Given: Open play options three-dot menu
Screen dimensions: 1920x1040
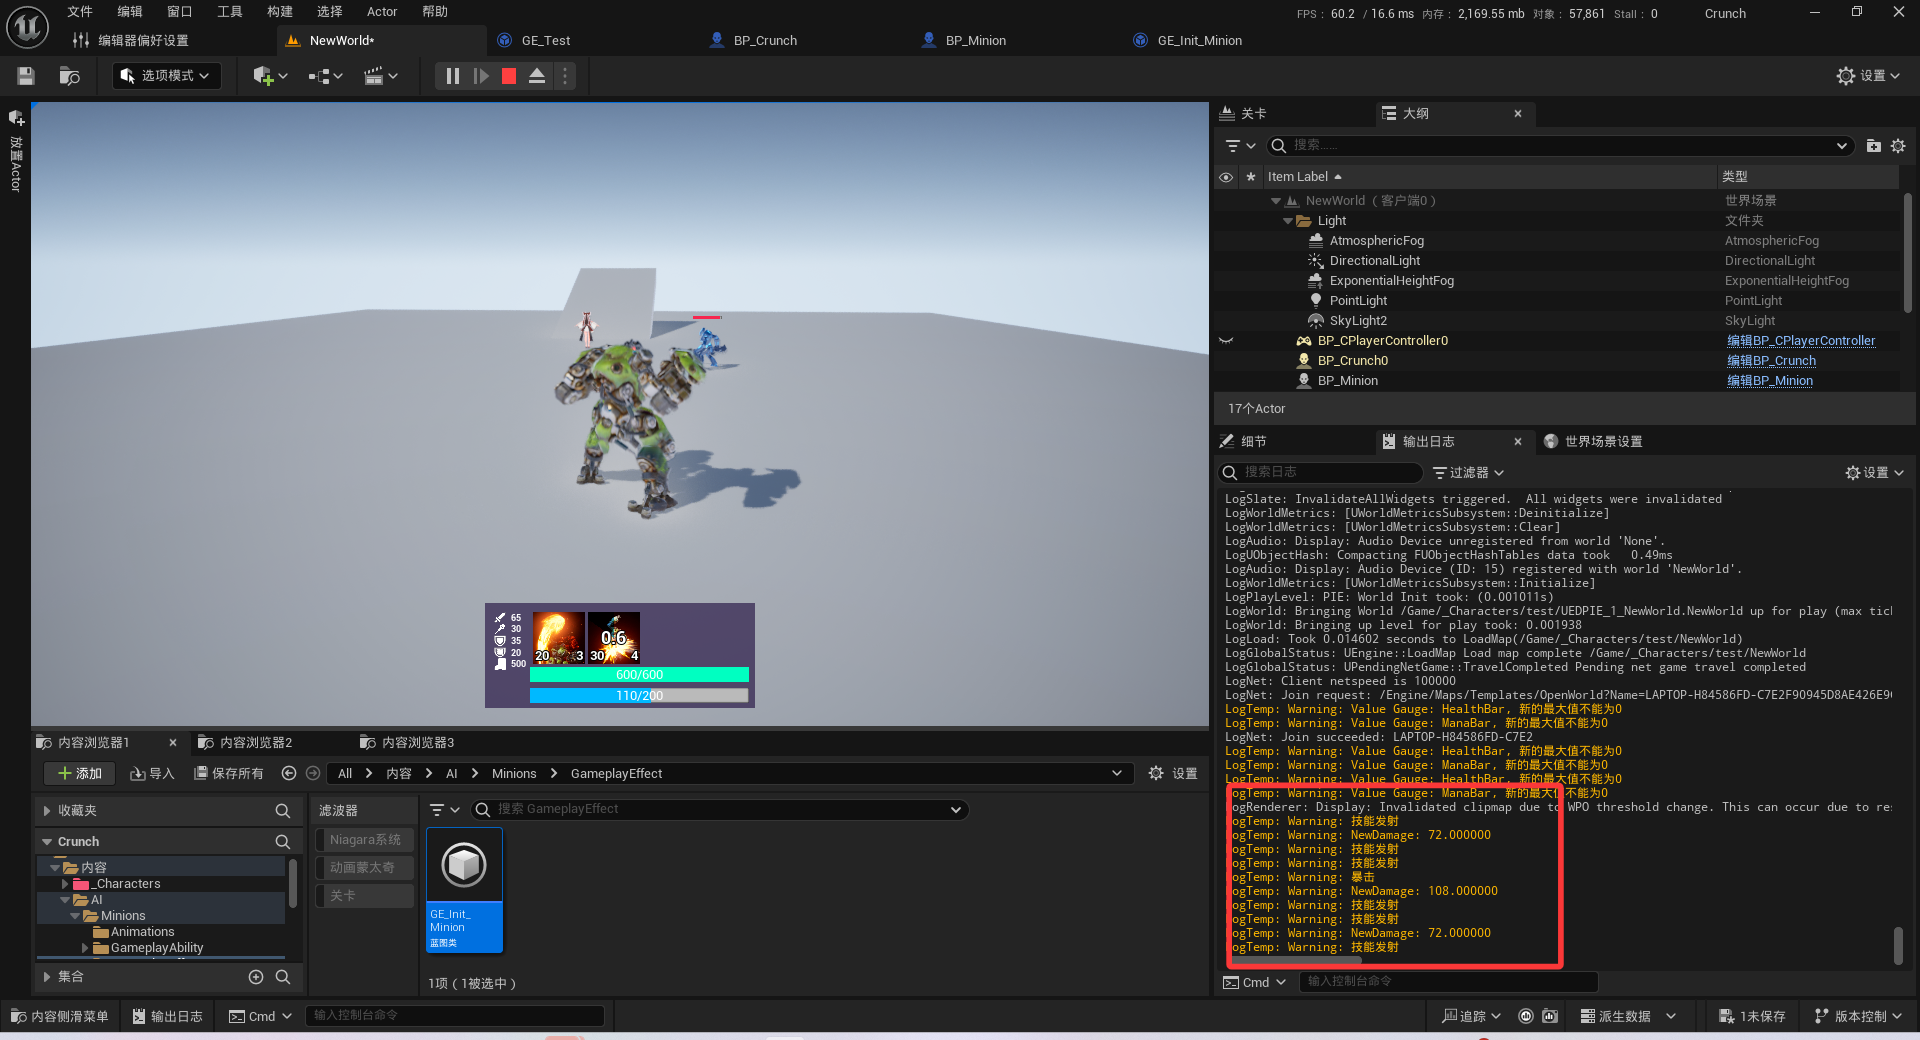Looking at the screenshot, I should pos(565,76).
